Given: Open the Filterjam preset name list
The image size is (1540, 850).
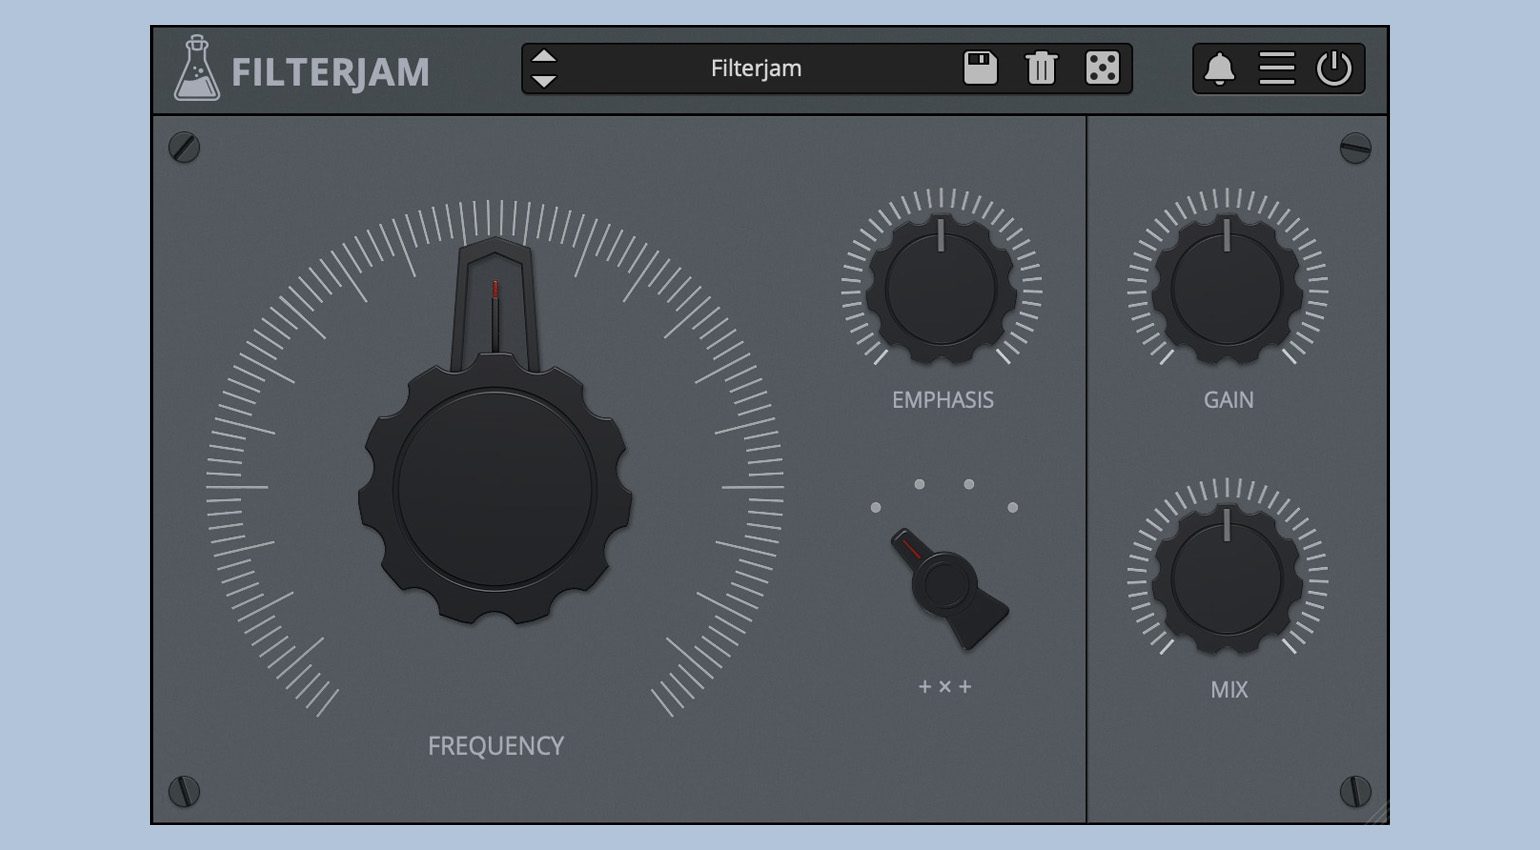Looking at the screenshot, I should [x=756, y=68].
